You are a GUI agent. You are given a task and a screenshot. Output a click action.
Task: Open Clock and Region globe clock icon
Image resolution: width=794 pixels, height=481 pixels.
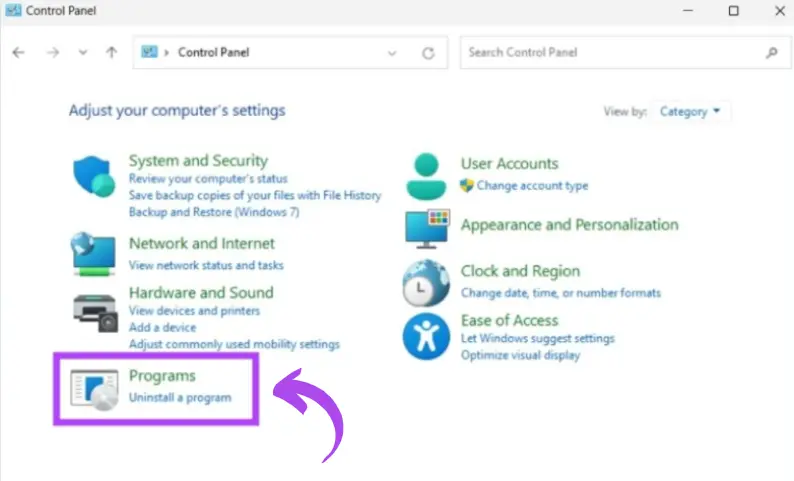click(x=426, y=283)
